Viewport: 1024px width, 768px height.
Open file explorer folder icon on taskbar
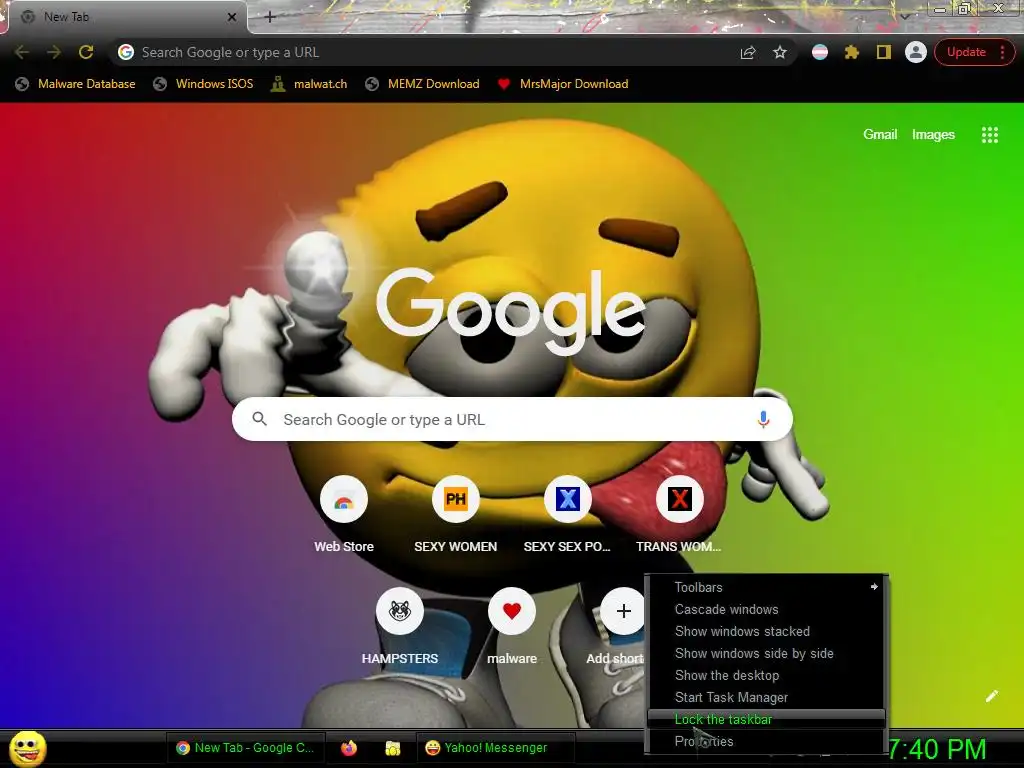392,748
